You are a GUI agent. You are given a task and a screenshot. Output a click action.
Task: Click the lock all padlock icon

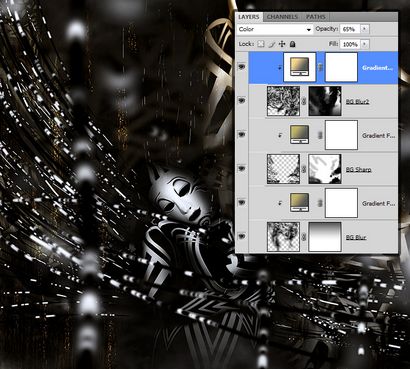tap(293, 44)
